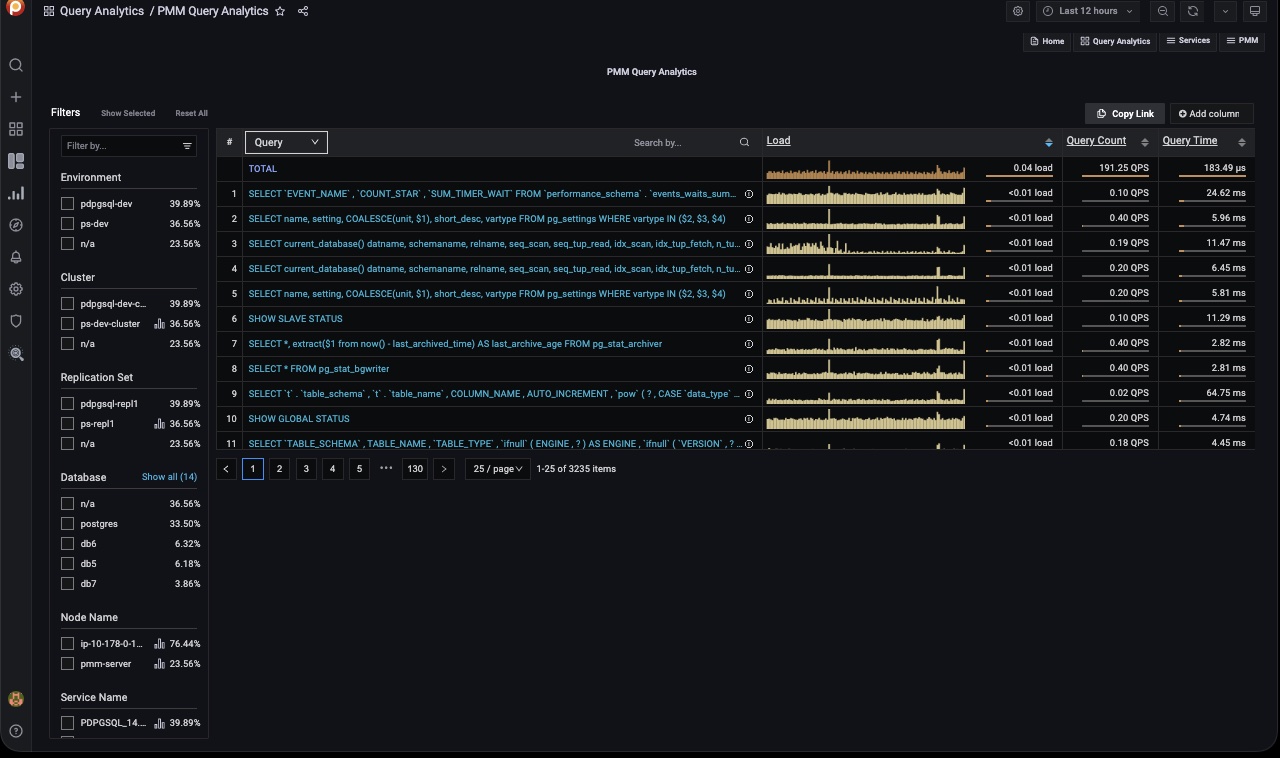Open the Query Analytics top nav link
Image resolution: width=1280 pixels, height=758 pixels.
click(1115, 41)
